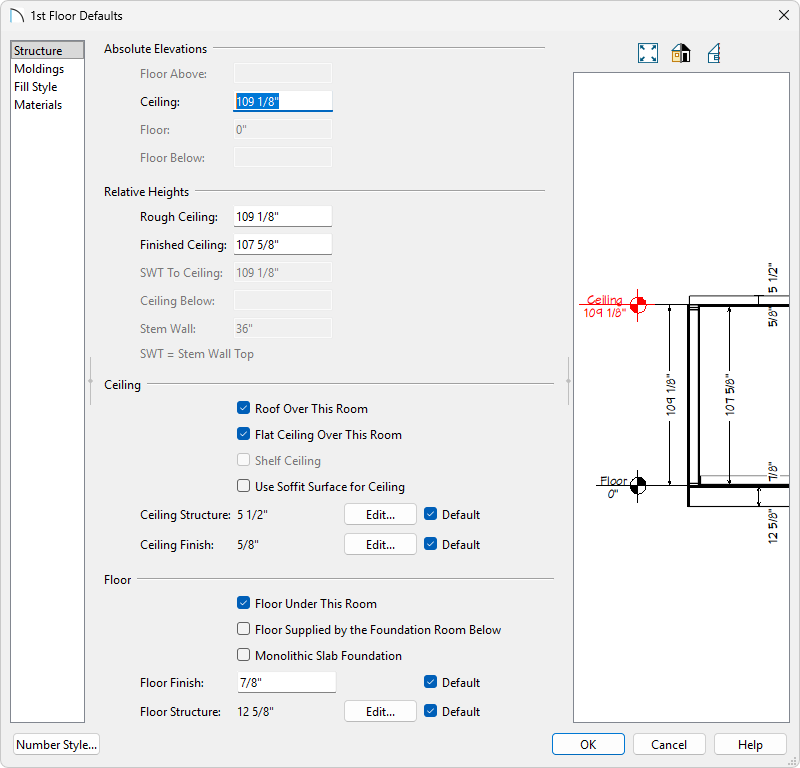Switch to the Moldings panel
This screenshot has width=800, height=768.
38,68
